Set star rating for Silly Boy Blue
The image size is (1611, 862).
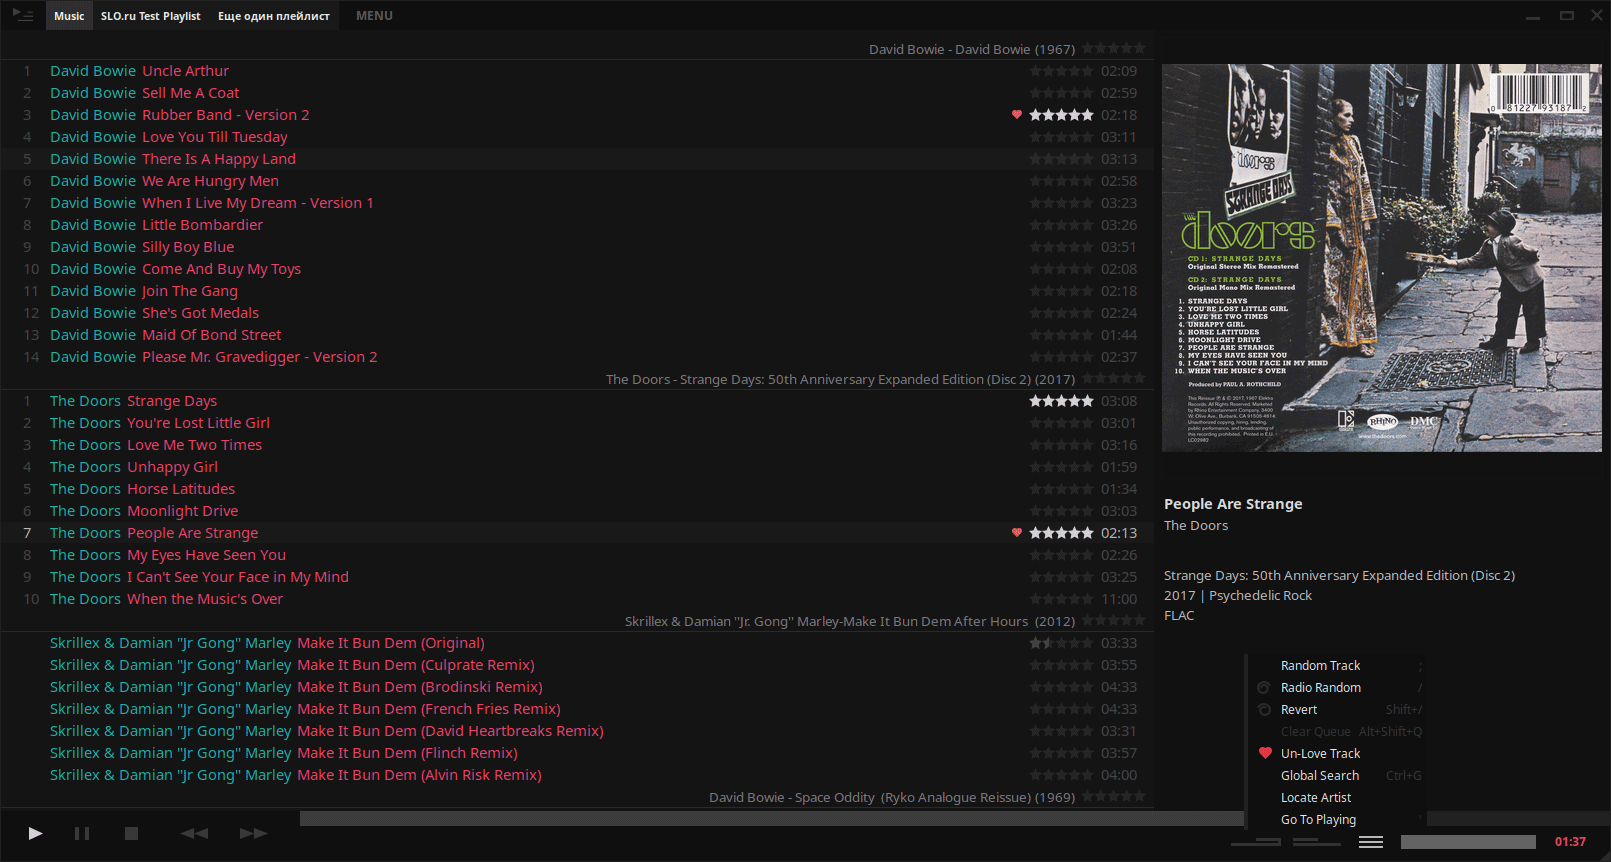[1061, 247]
